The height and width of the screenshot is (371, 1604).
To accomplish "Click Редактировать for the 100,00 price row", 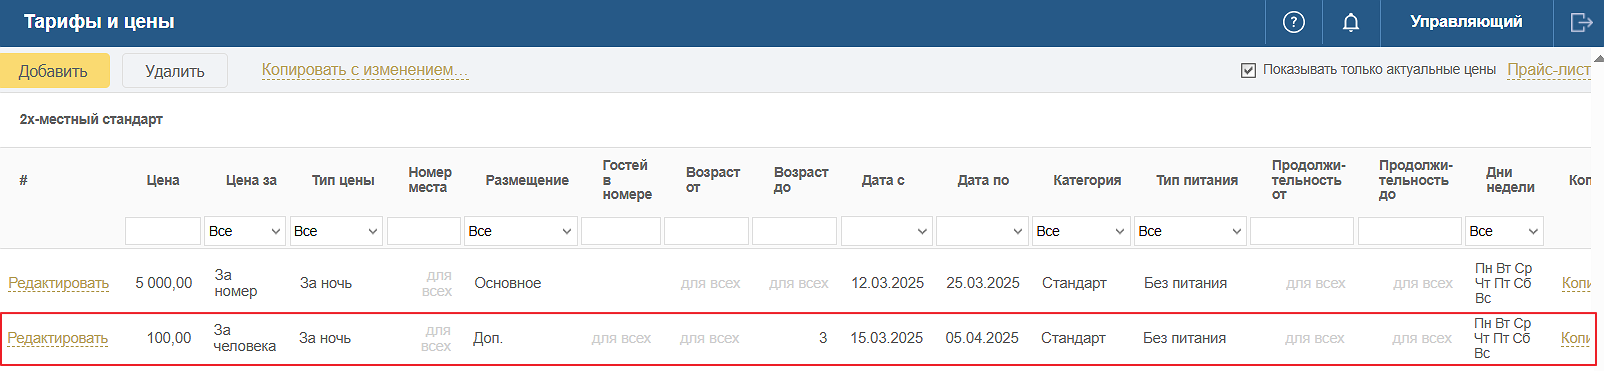I will pos(58,338).
